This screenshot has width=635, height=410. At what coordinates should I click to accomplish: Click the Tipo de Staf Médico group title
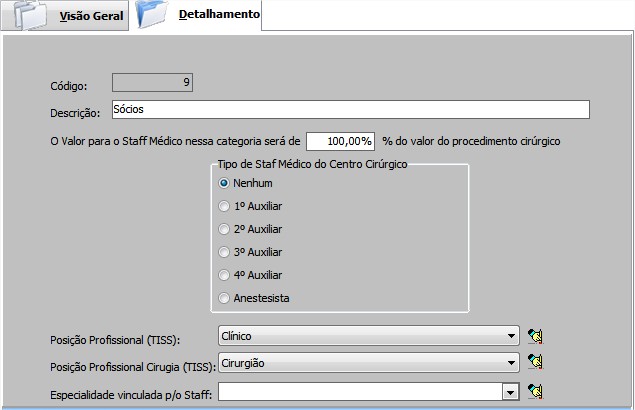pos(313,164)
